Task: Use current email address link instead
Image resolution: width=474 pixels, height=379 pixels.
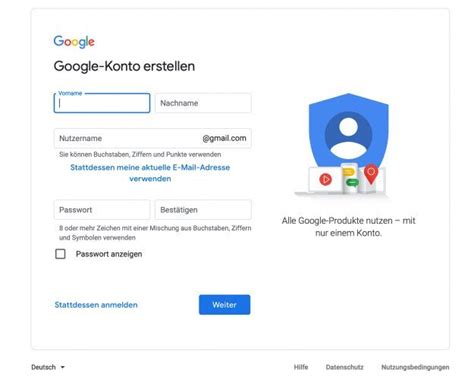Action: point(150,173)
